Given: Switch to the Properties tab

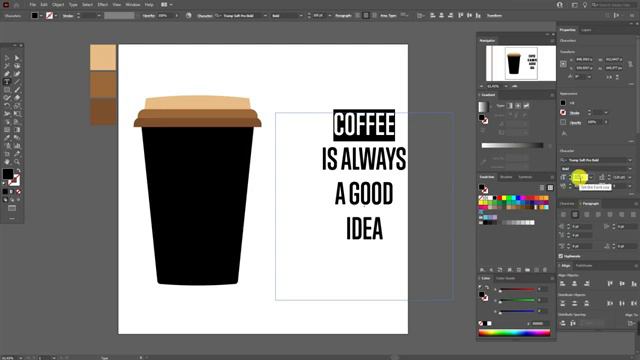Looking at the screenshot, I should tap(567, 30).
